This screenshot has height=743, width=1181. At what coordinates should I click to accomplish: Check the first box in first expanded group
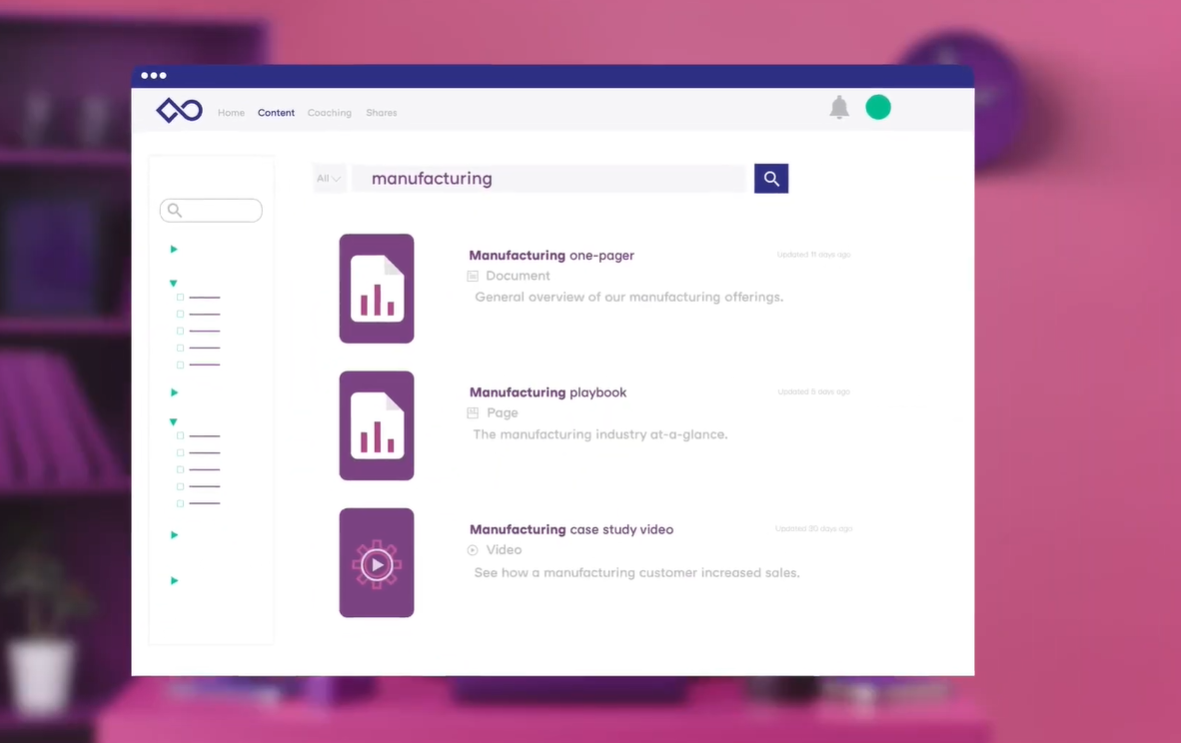[180, 298]
